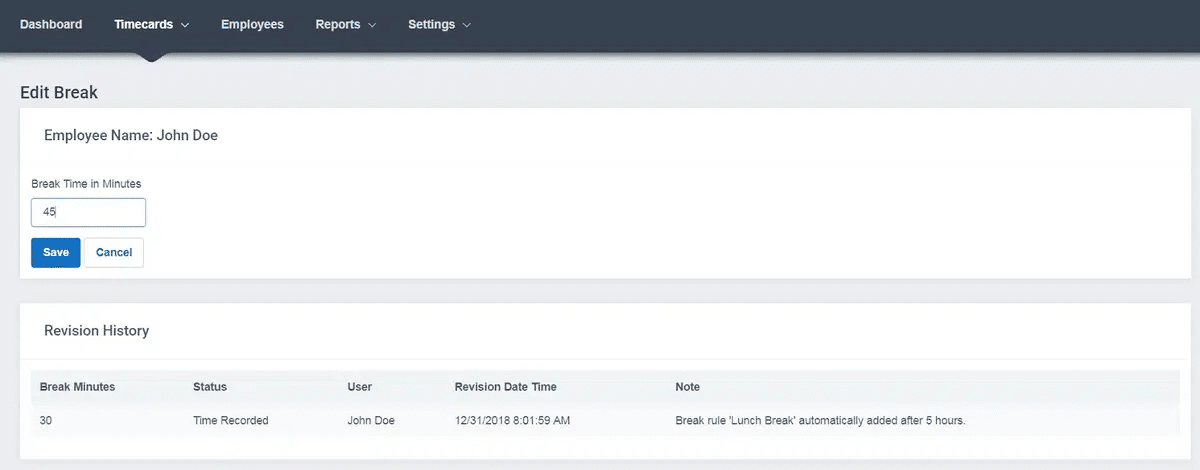Select the Time Recorded status cell
Viewport: 1200px width, 470px height.
(x=230, y=421)
